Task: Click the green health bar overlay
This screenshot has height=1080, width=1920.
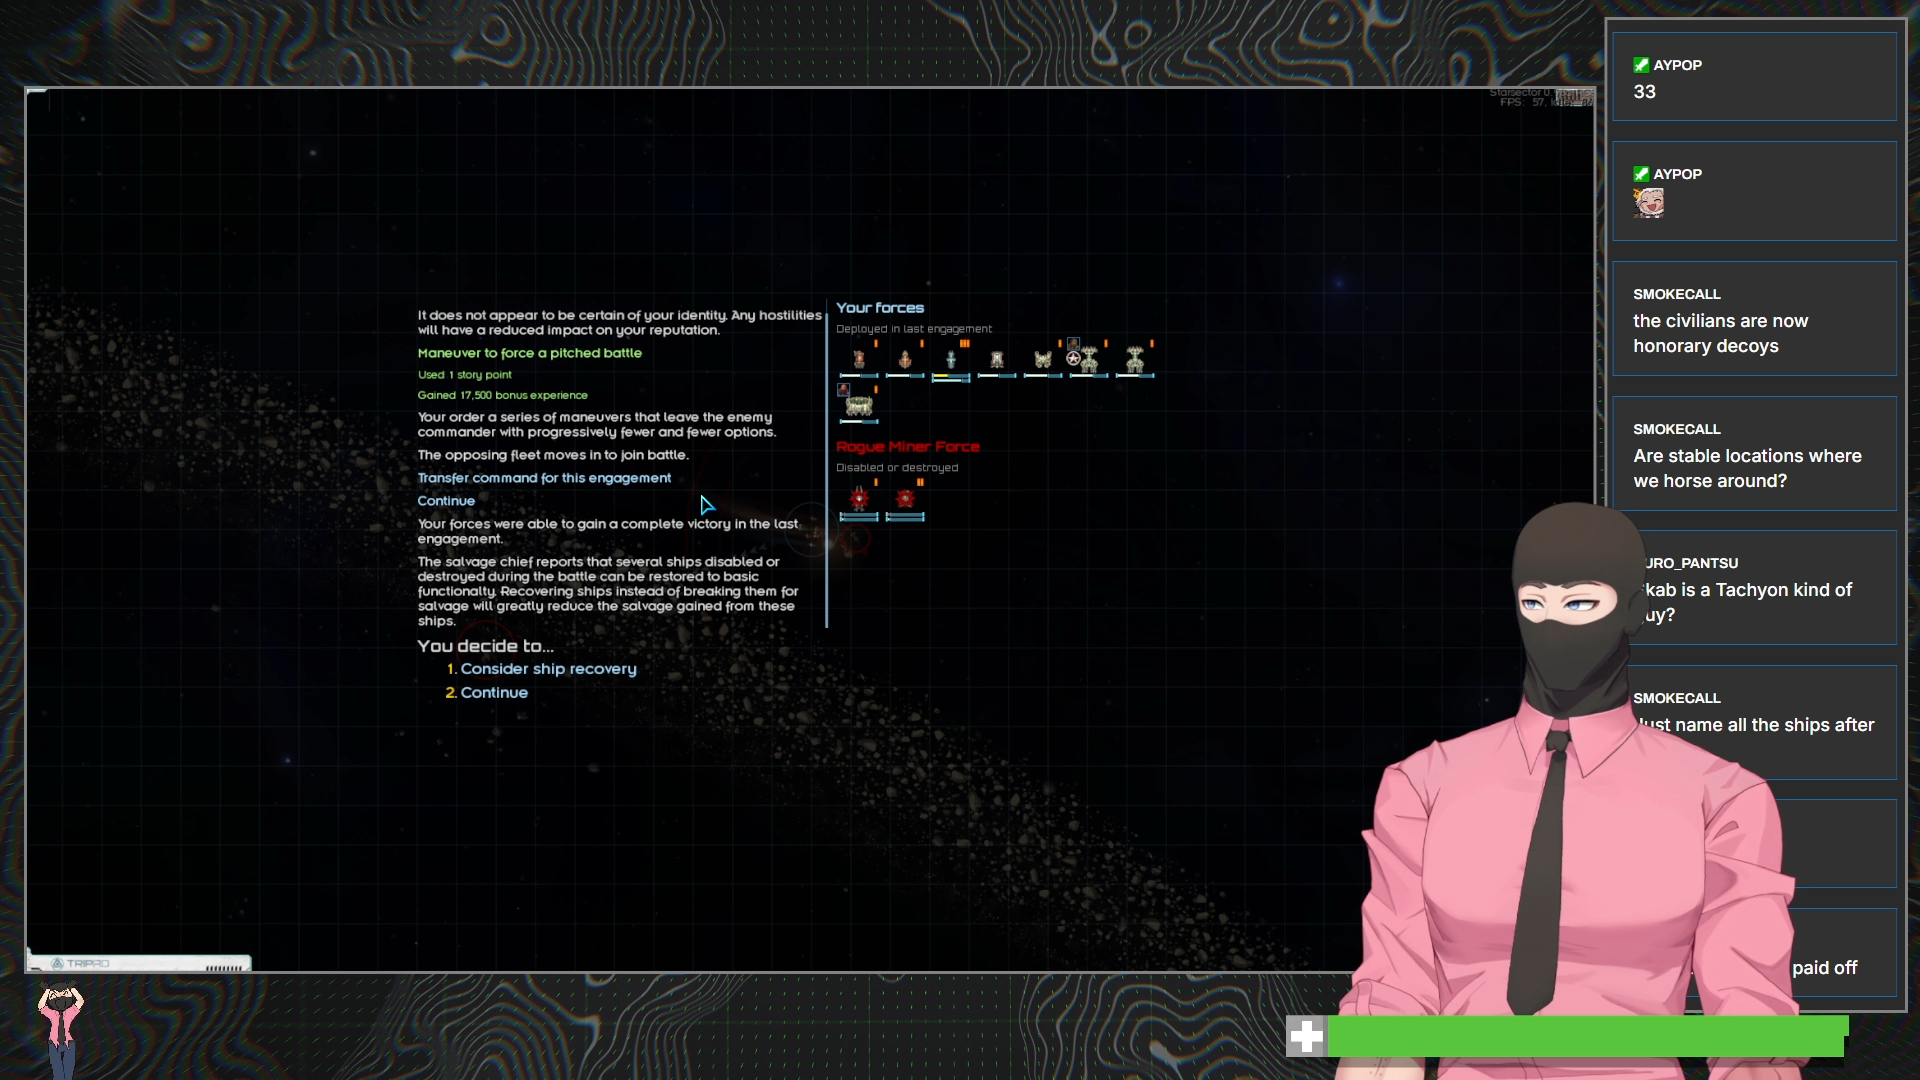Action: 1585,1037
